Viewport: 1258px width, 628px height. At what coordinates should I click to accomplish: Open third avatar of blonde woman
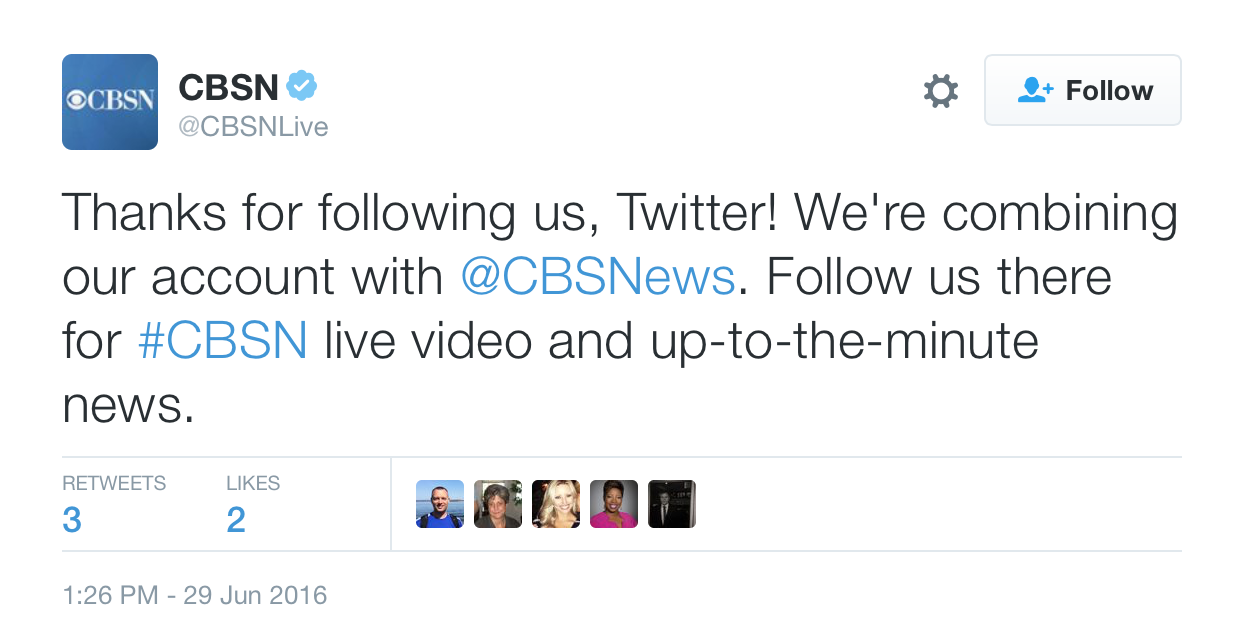pyautogui.click(x=556, y=504)
